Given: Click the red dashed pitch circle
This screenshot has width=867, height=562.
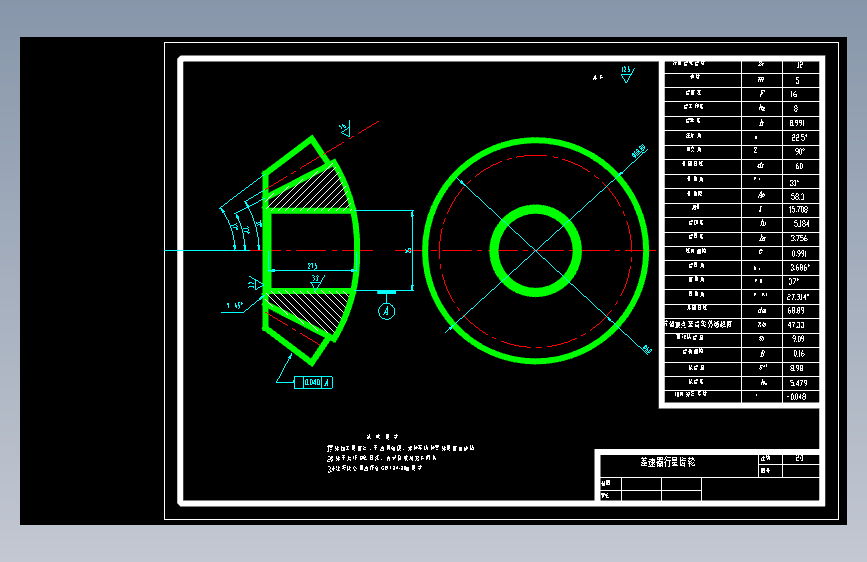Looking at the screenshot, I should [x=535, y=251].
